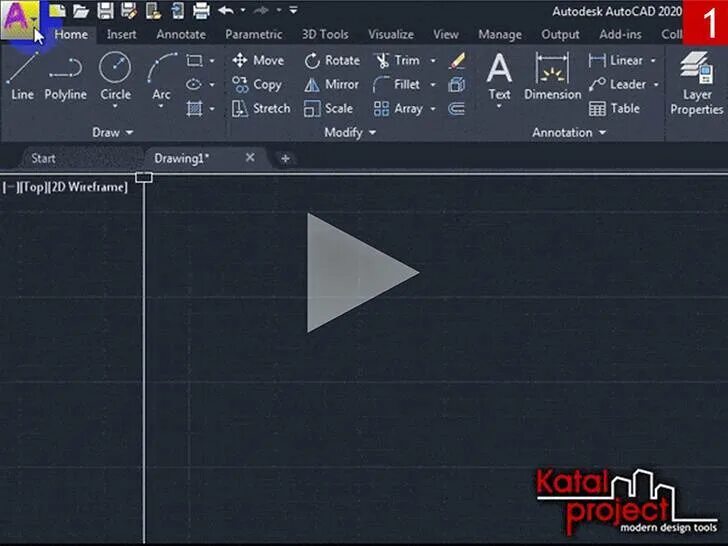The width and height of the screenshot is (728, 546).
Task: Add a new drawing tab with plus button
Action: click(286, 159)
